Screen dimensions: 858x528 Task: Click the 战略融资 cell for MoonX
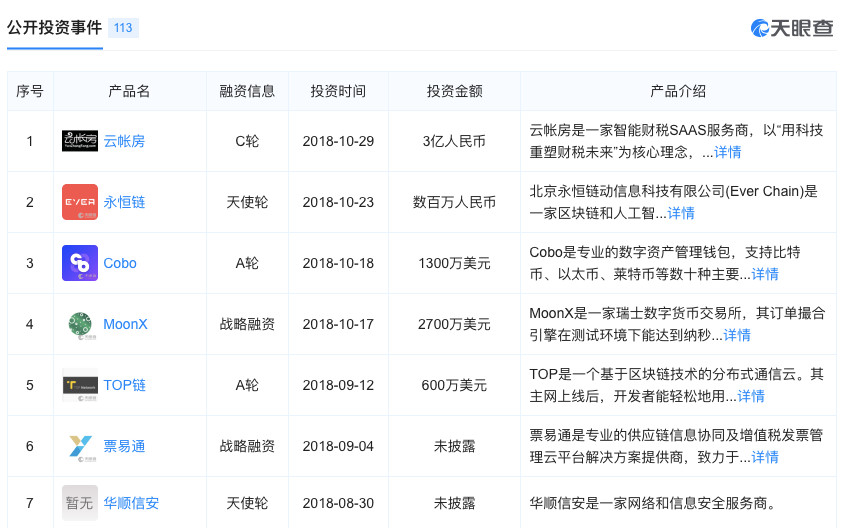tap(247, 324)
